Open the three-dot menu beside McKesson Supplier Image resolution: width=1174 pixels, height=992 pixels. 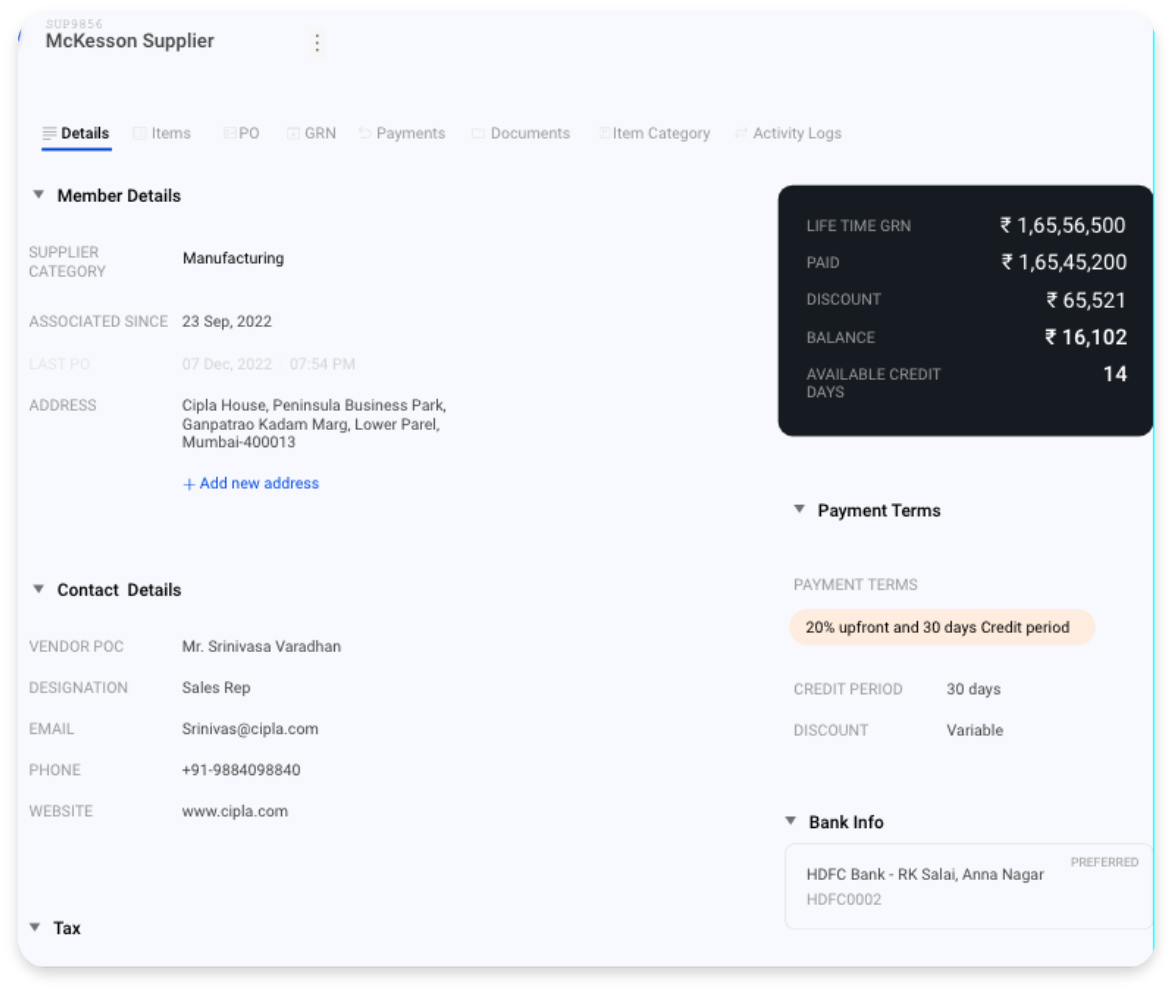(317, 43)
